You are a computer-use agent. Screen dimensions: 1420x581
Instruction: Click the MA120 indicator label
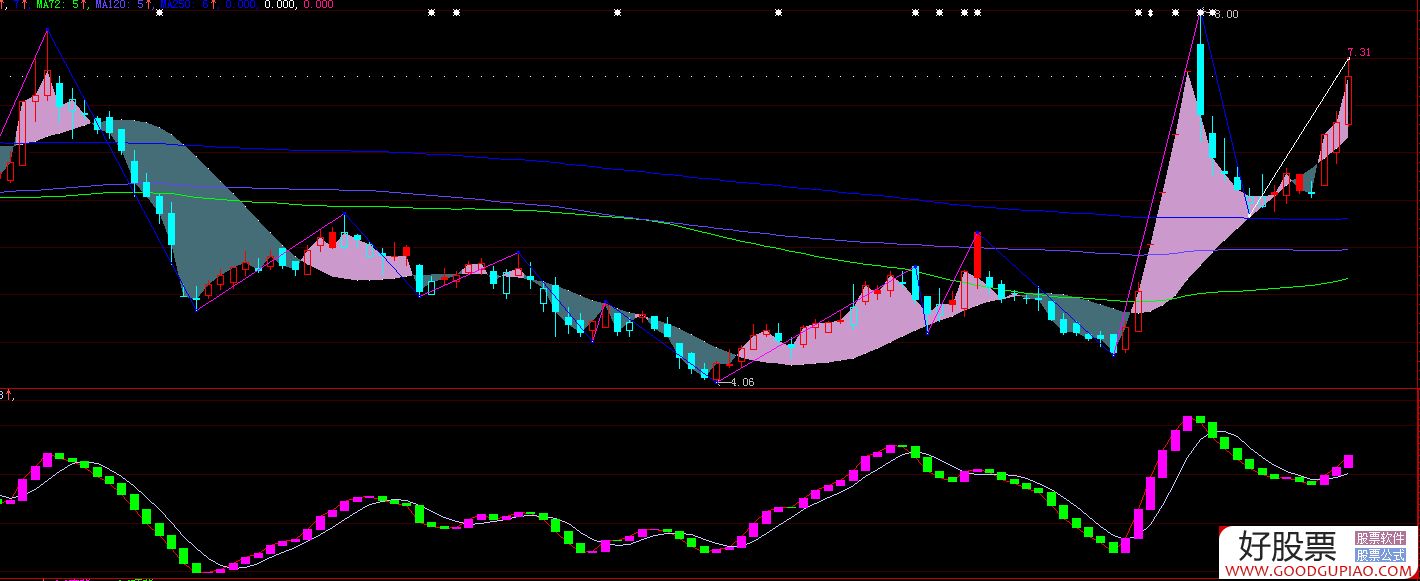pyautogui.click(x=120, y=5)
